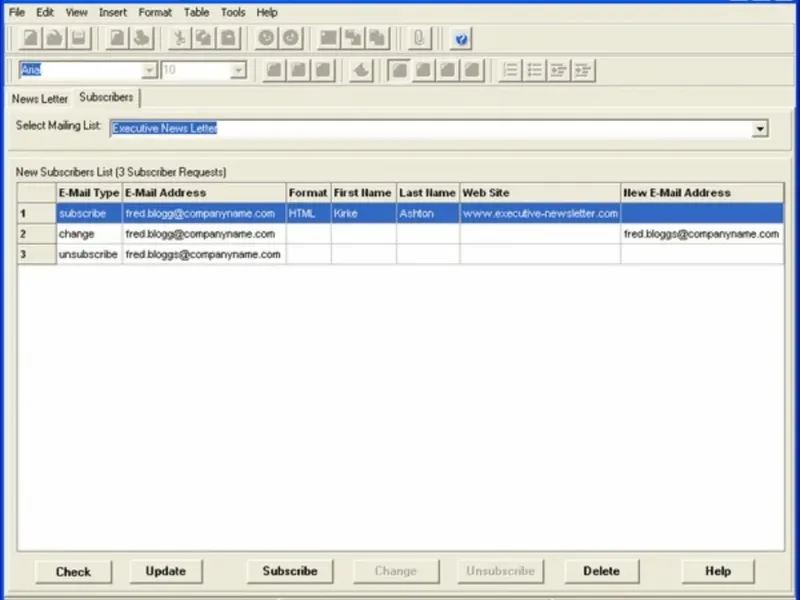800x600 pixels.
Task: Open the Tools menu
Action: [x=233, y=12]
